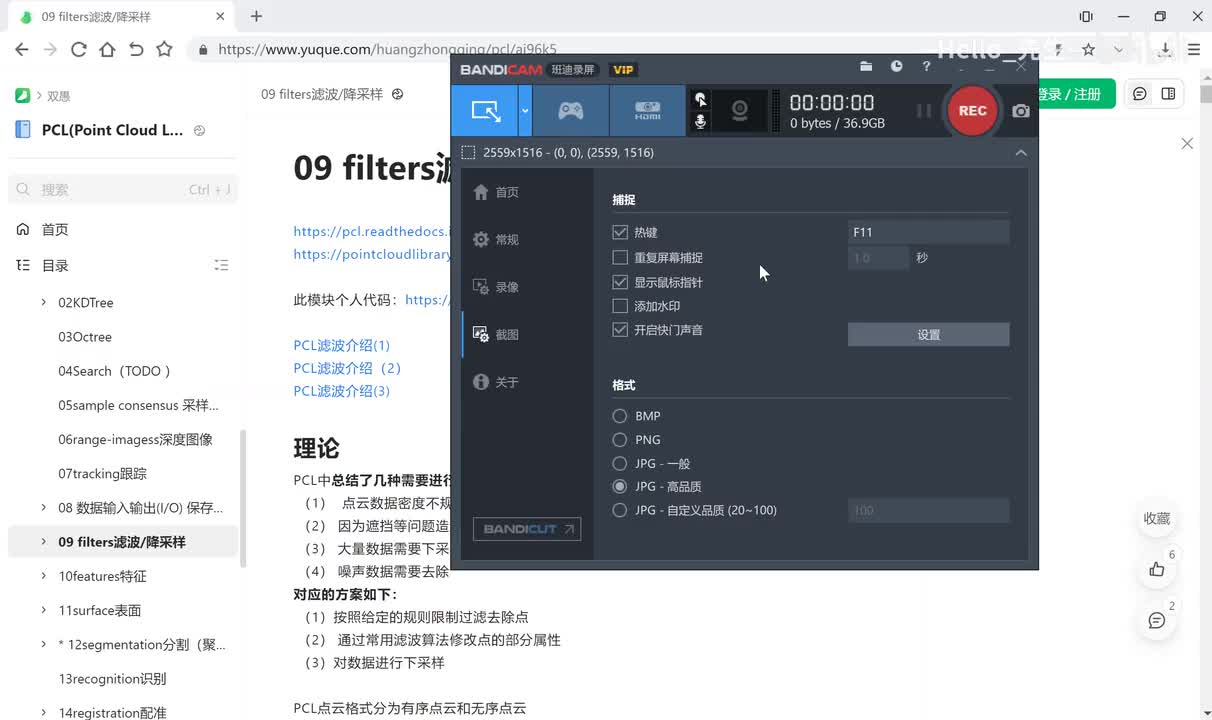Open comment bubble icon beside 登录/注册
1212x720 pixels.
(x=1140, y=94)
